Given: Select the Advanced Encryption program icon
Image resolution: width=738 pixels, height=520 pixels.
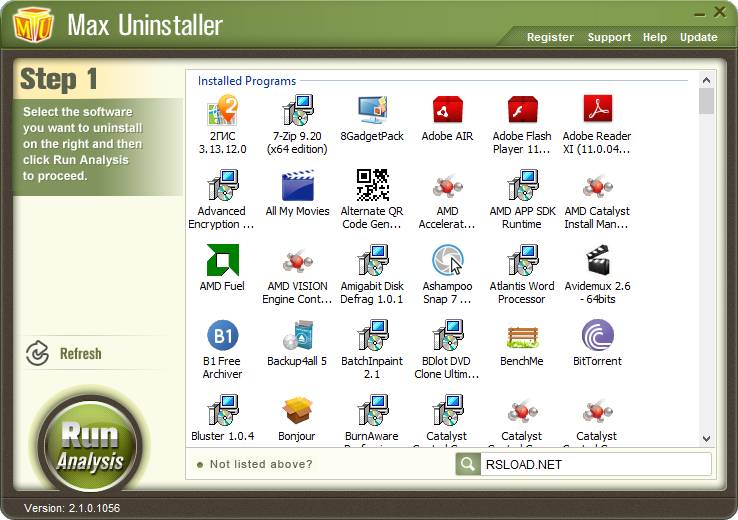Looking at the screenshot, I should click(222, 185).
